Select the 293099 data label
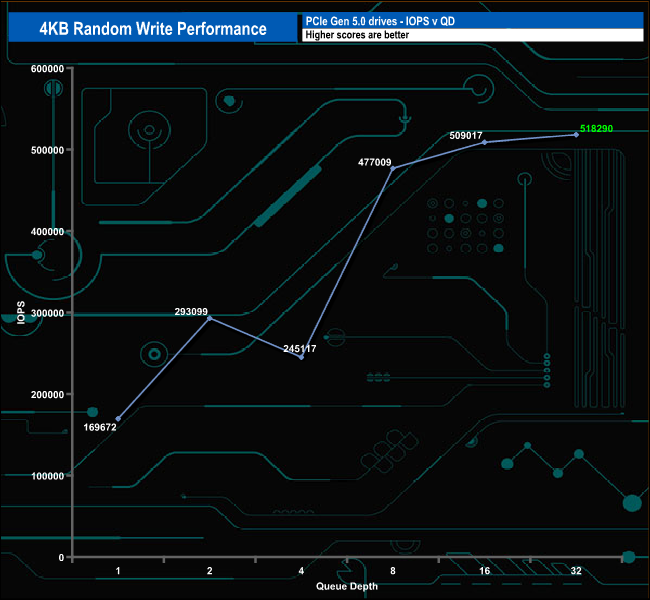Viewport: 650px width, 600px height. 191,311
